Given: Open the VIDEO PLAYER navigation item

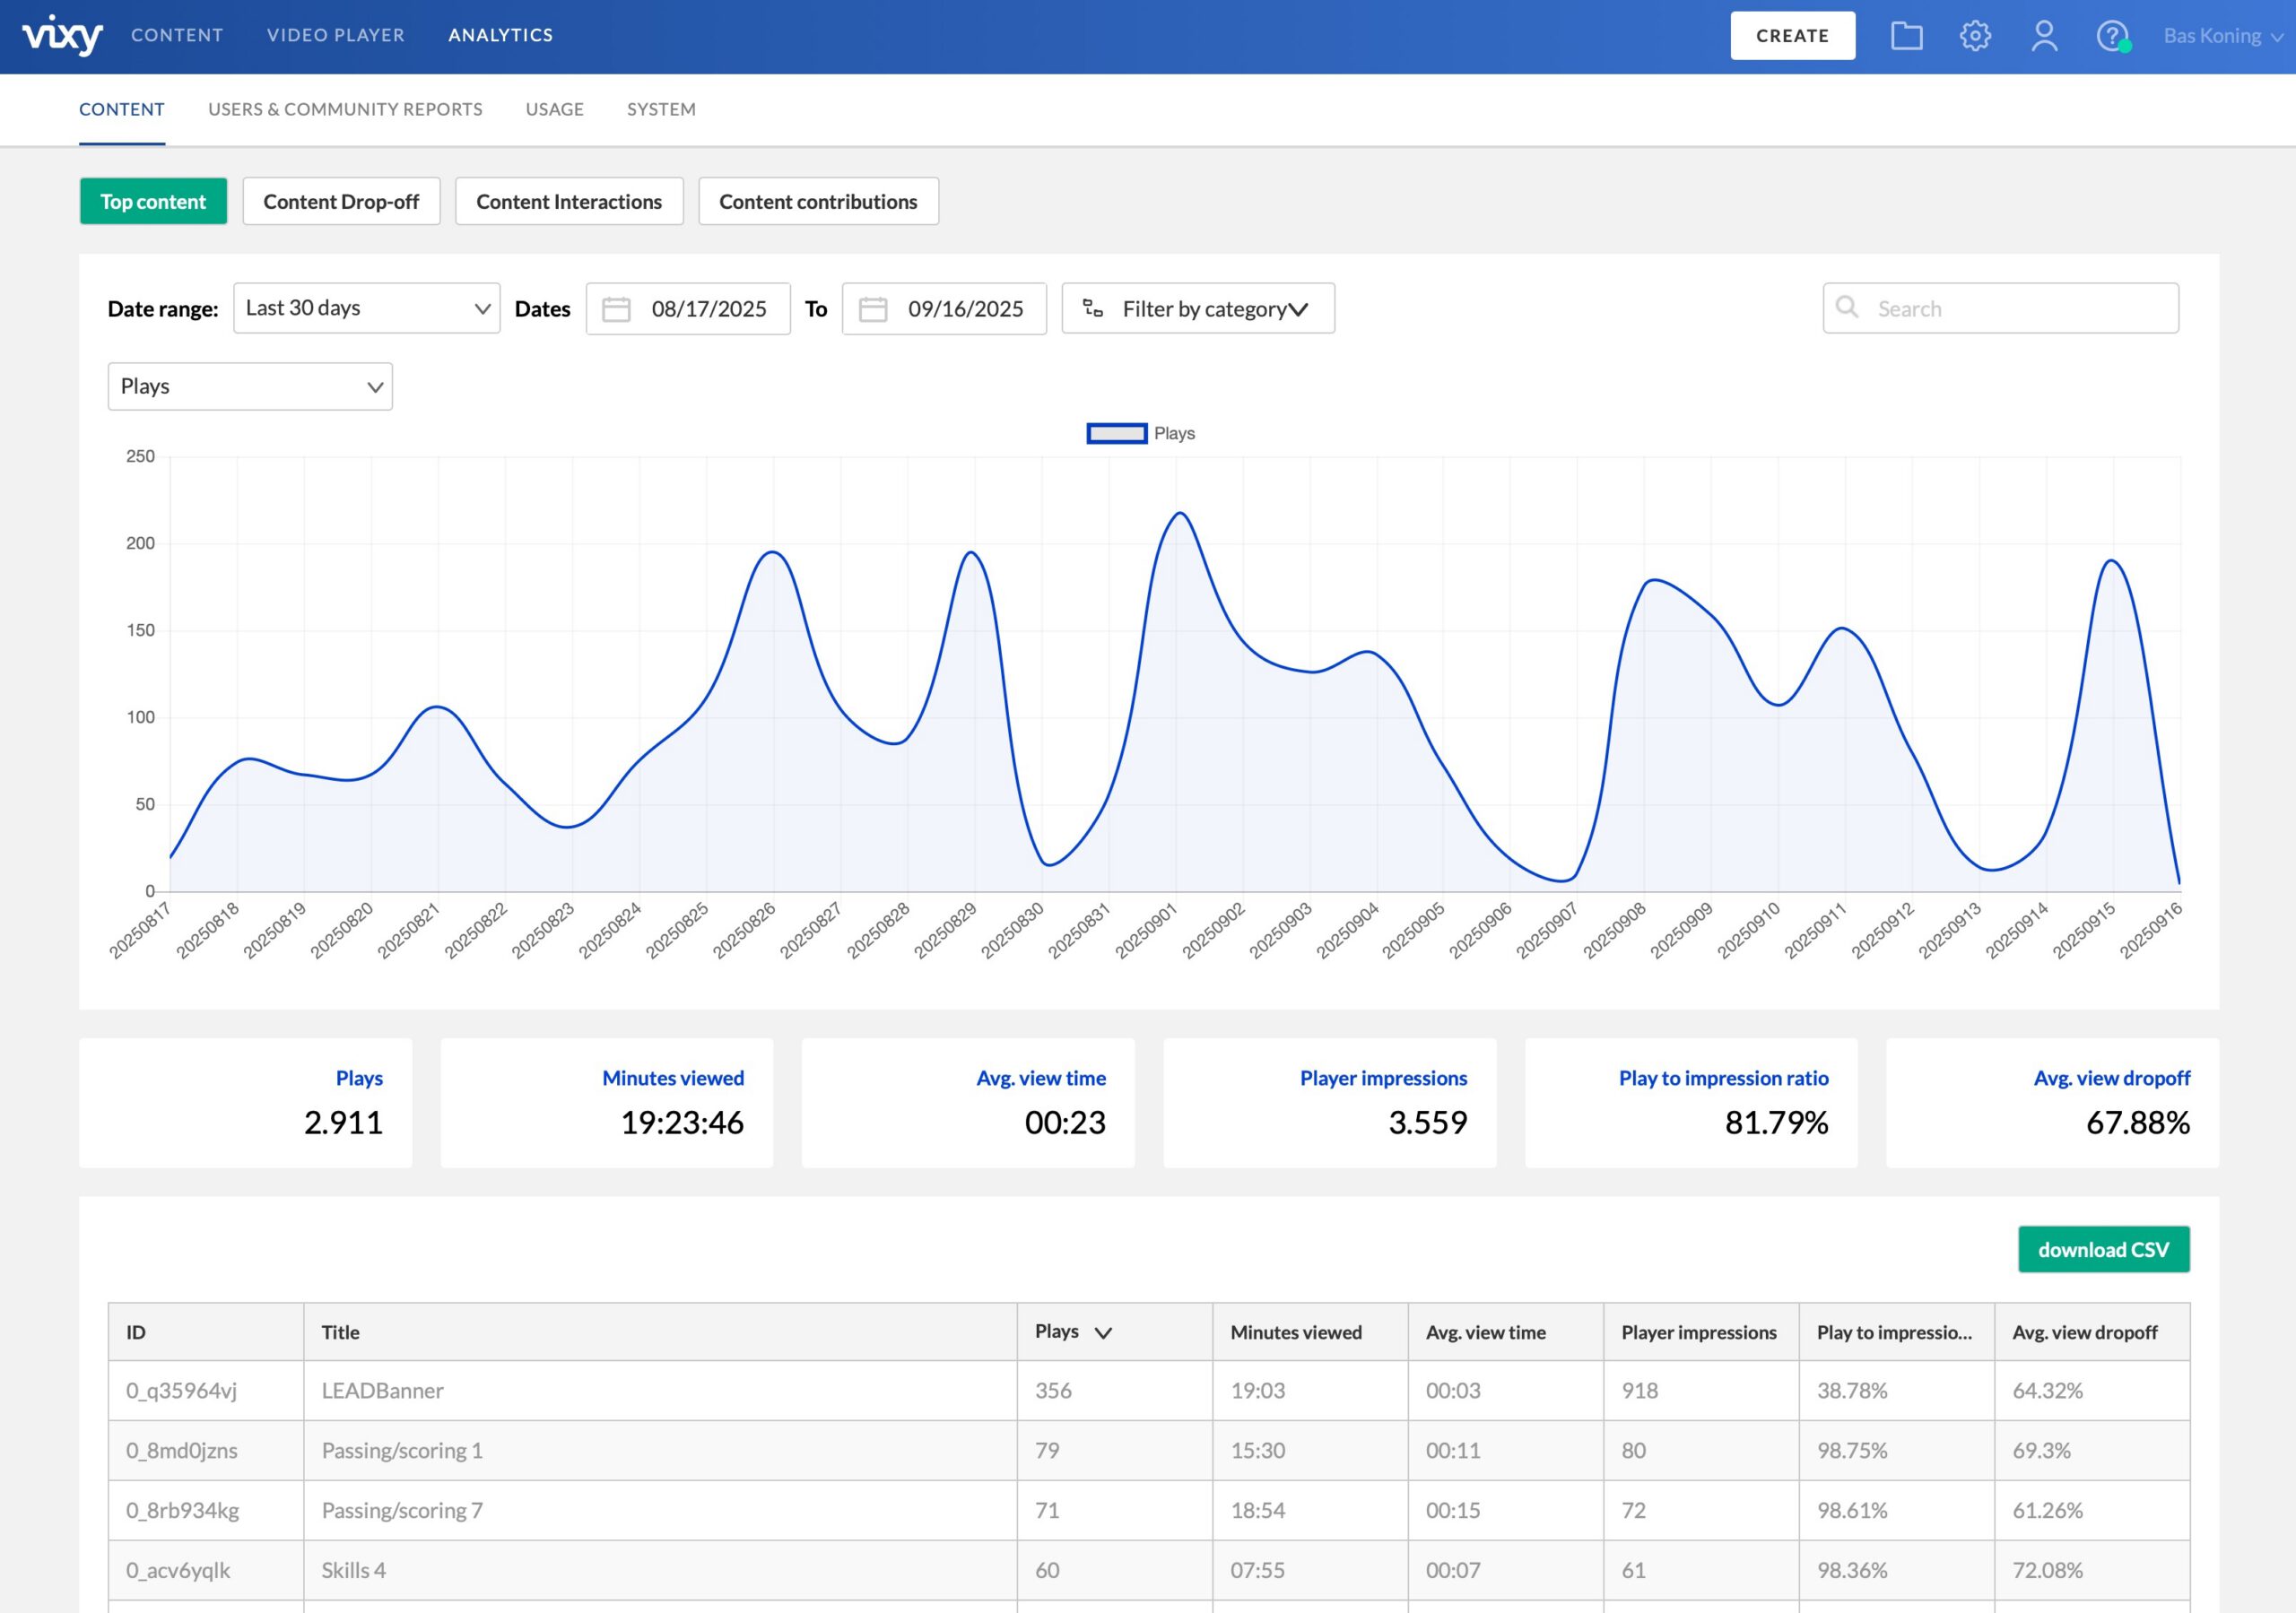Looking at the screenshot, I should 336,35.
